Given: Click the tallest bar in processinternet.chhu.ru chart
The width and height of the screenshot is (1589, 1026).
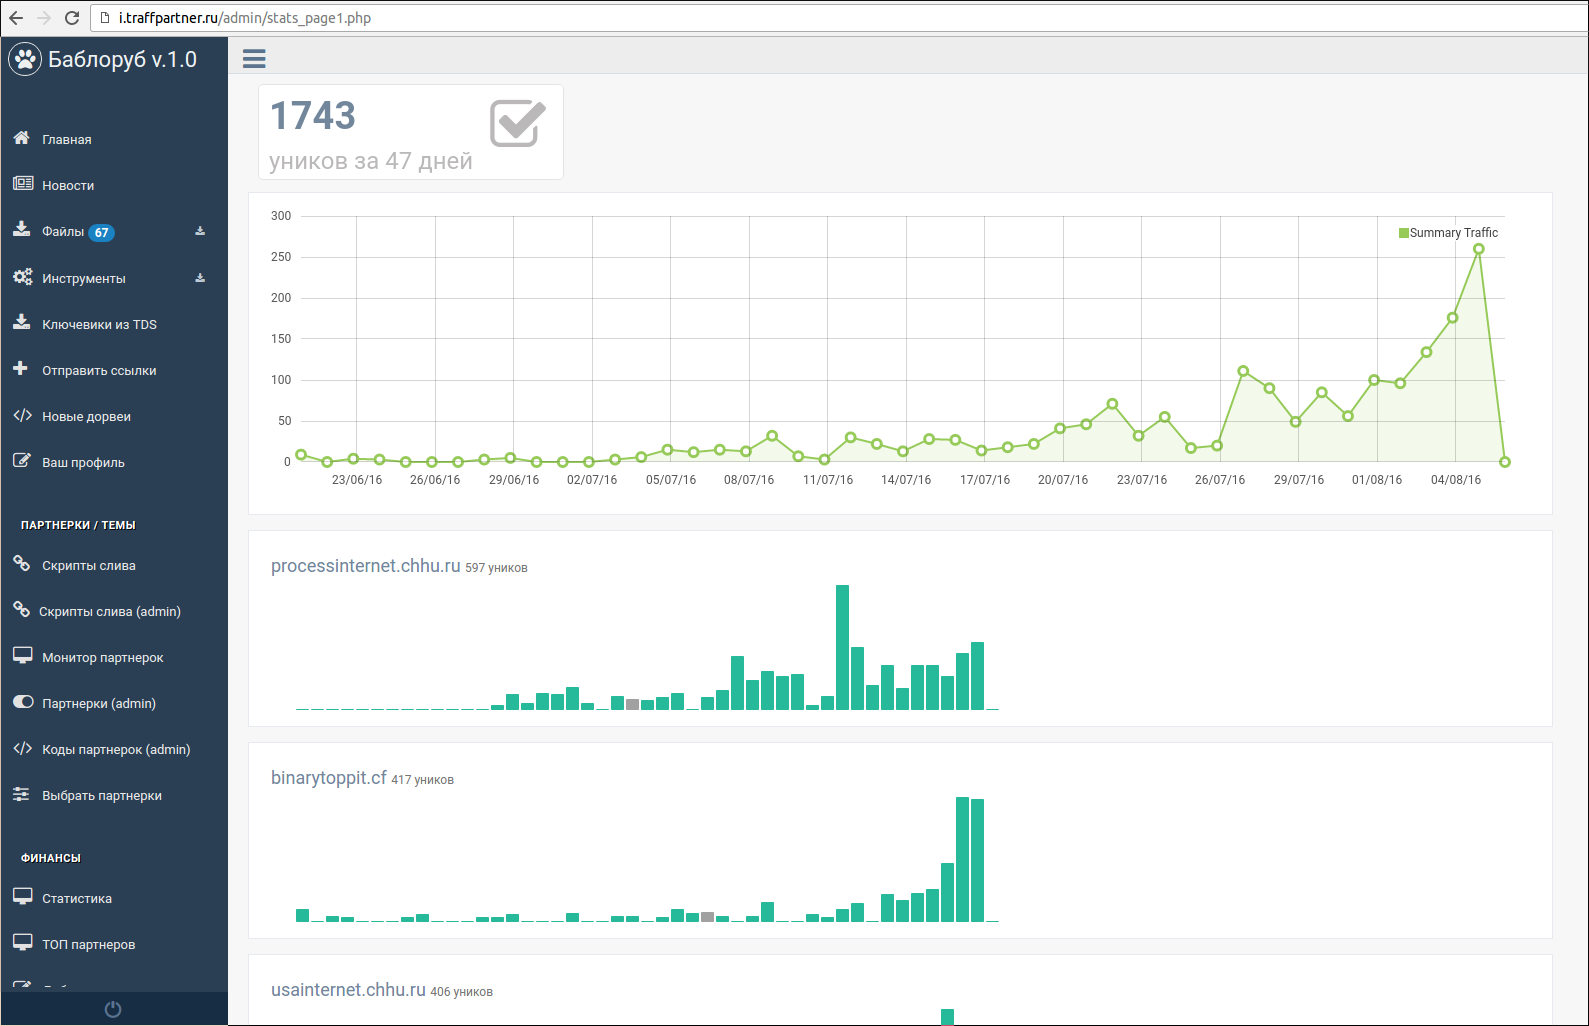Looking at the screenshot, I should coord(842,647).
